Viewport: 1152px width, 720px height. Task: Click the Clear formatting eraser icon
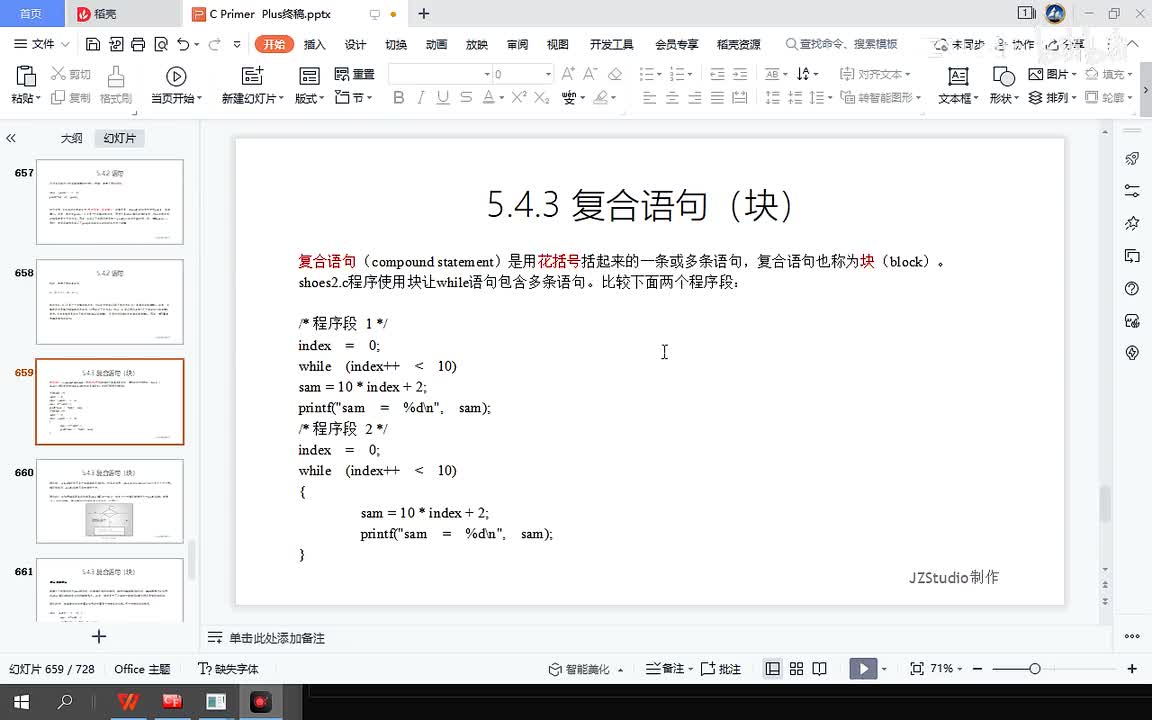[x=615, y=73]
